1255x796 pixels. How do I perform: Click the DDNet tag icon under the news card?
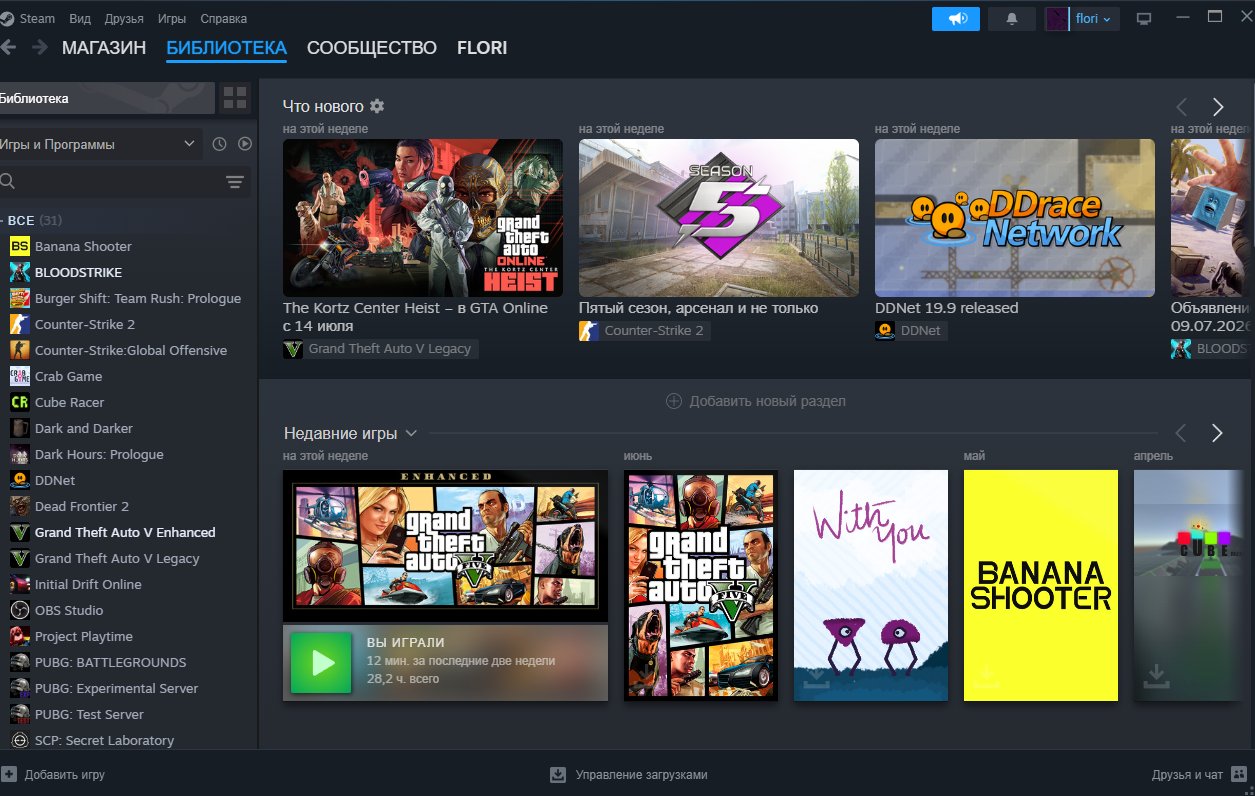click(885, 330)
